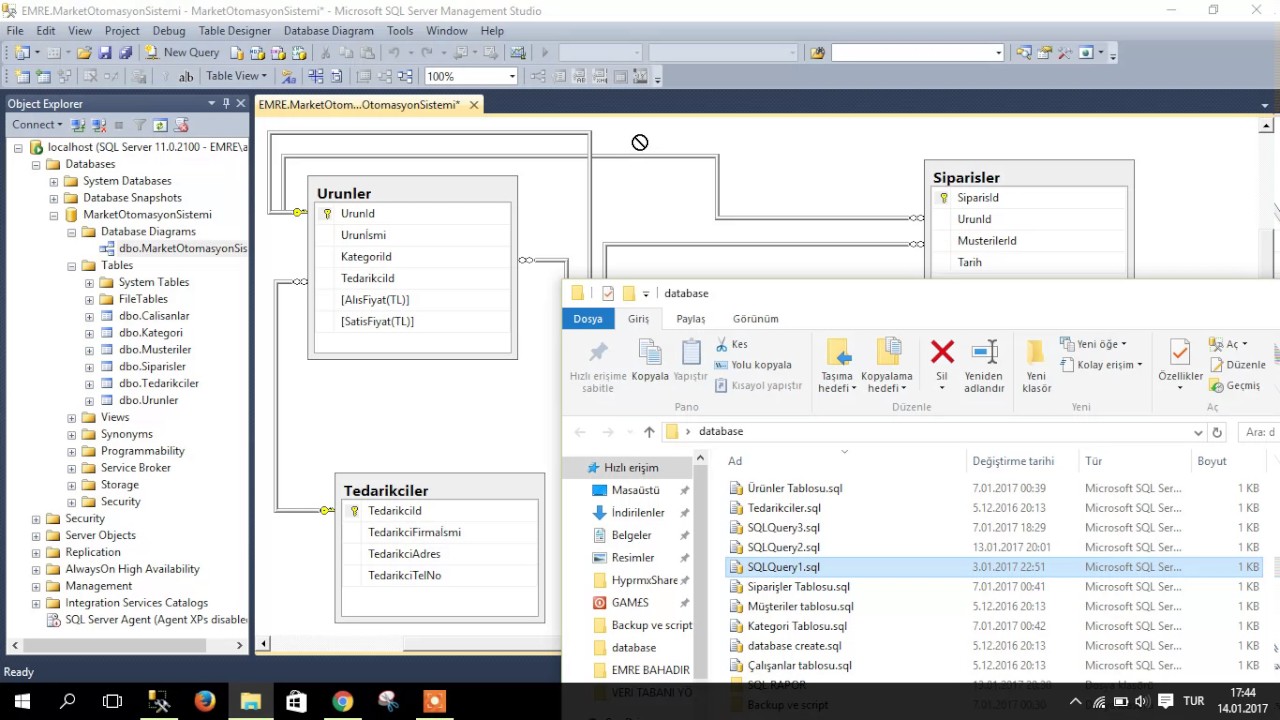Open the Database Diagram menu
The width and height of the screenshot is (1280, 720).
point(328,31)
